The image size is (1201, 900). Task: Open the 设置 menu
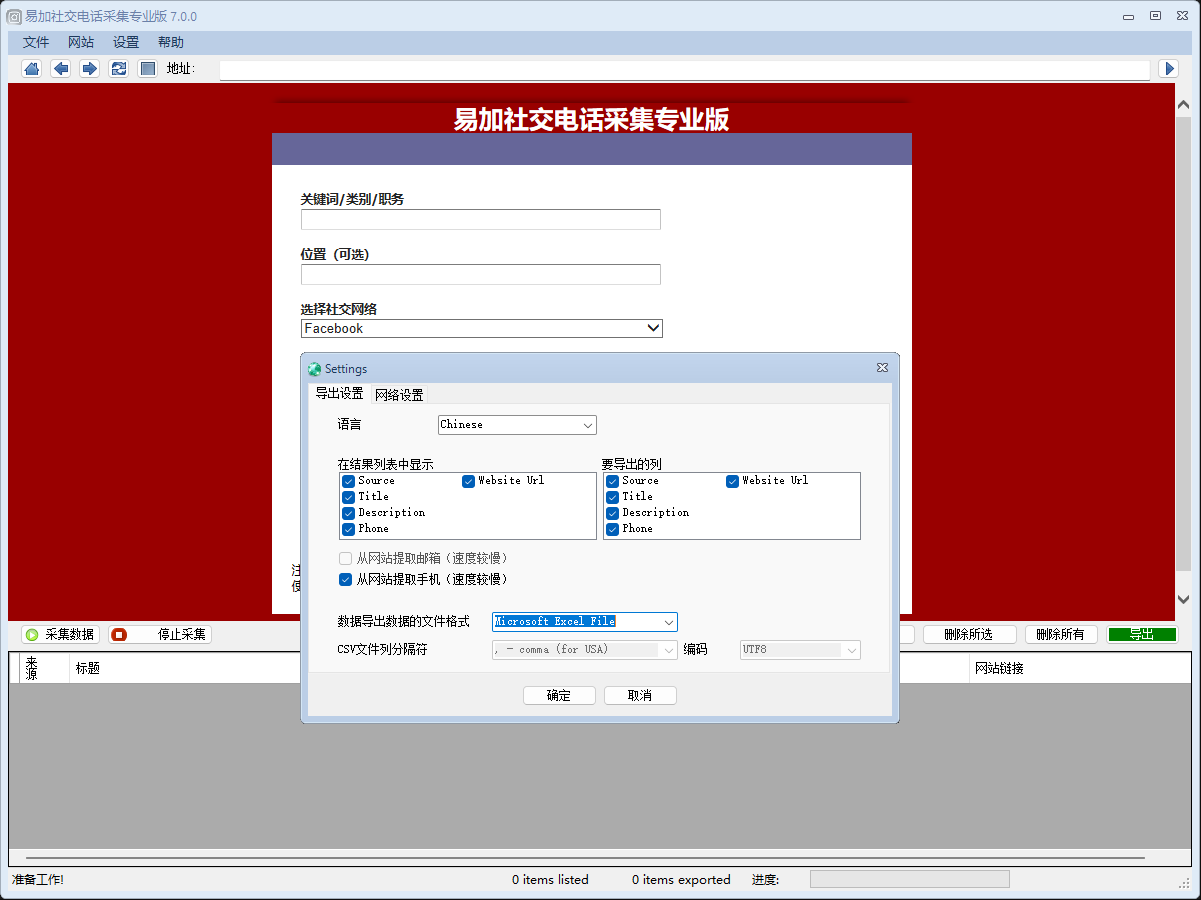coord(126,42)
